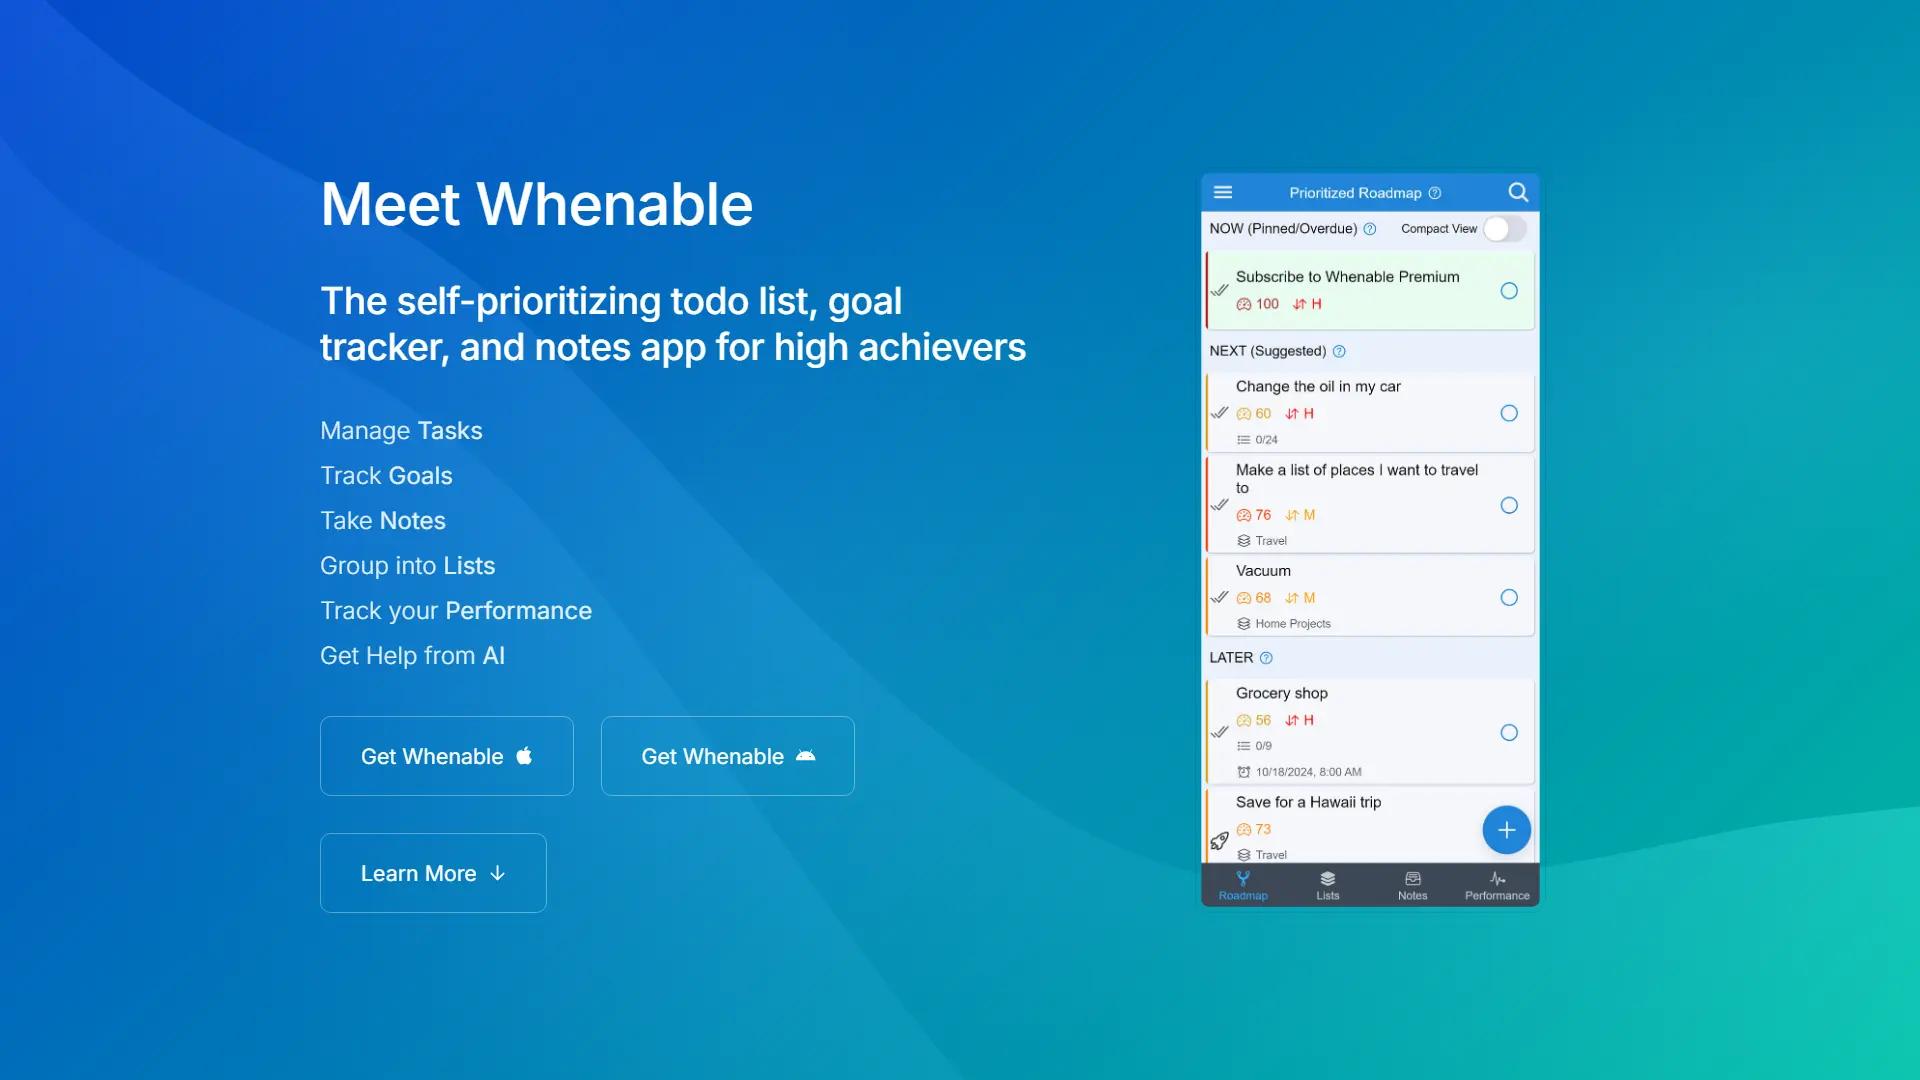Click the subtask checklist icon showing 0/9
Screen dimensions: 1920x1080
point(1244,746)
